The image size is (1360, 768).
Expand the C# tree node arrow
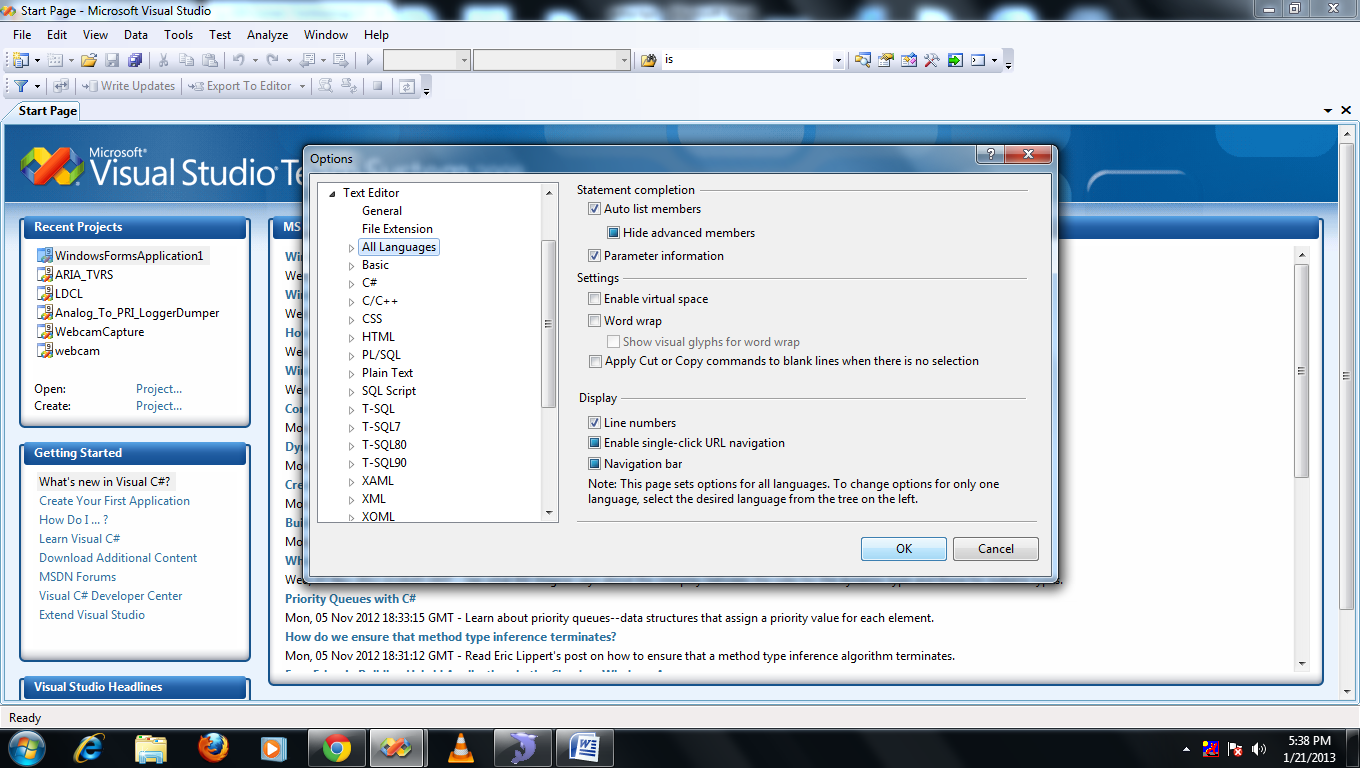351,284
